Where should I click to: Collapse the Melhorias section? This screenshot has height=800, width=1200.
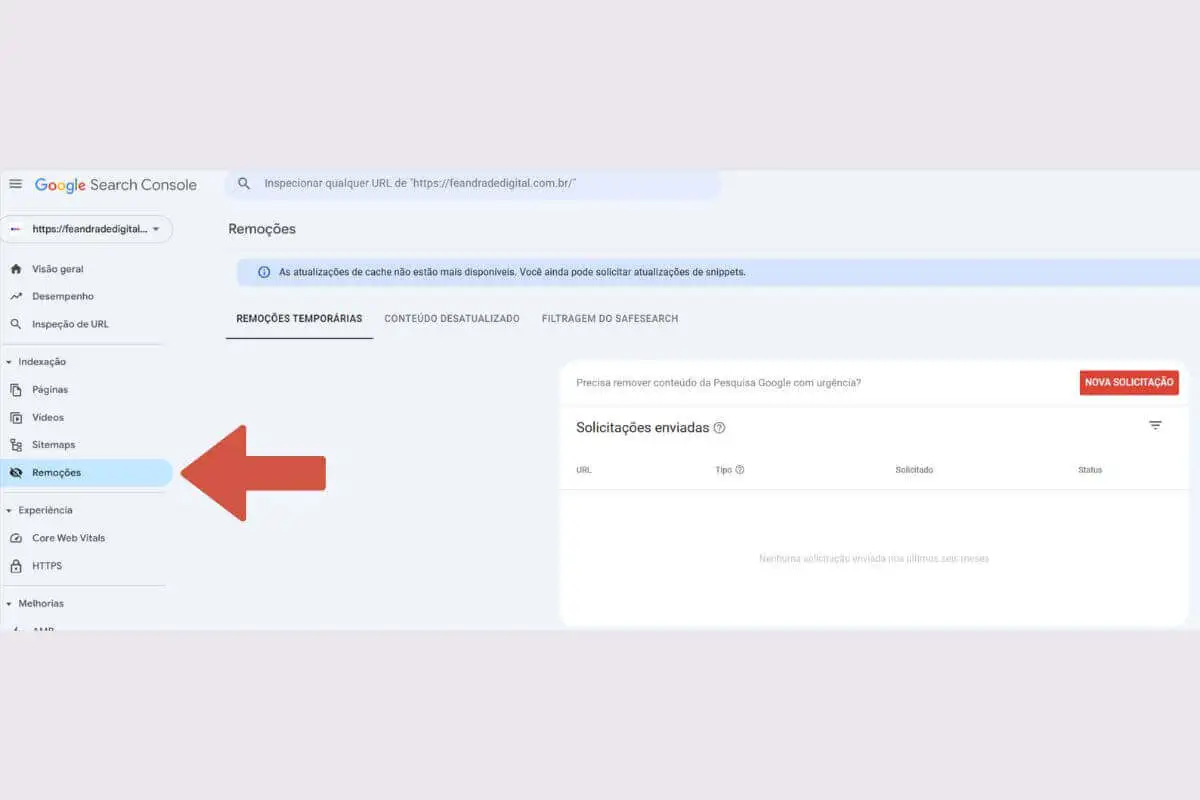point(35,604)
